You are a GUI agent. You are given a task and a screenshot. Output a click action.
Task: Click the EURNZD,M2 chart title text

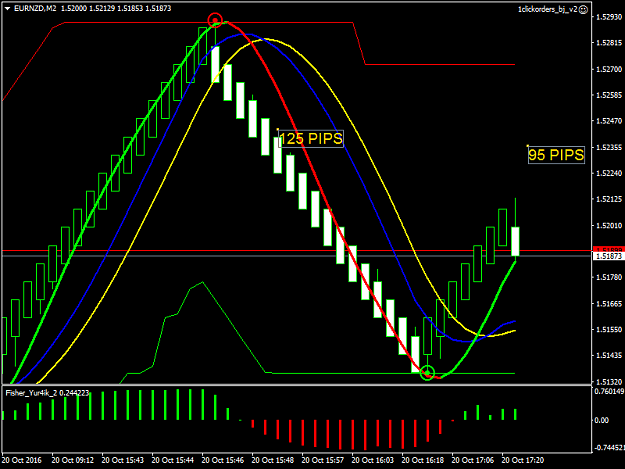coord(35,8)
